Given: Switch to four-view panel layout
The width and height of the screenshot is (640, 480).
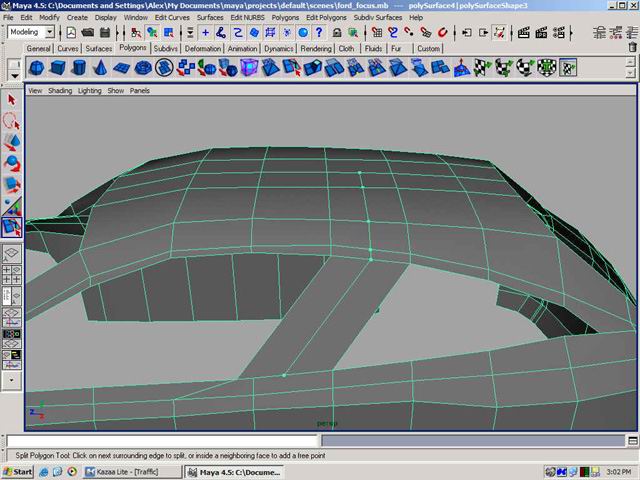Looking at the screenshot, I should pyautogui.click(x=12, y=275).
